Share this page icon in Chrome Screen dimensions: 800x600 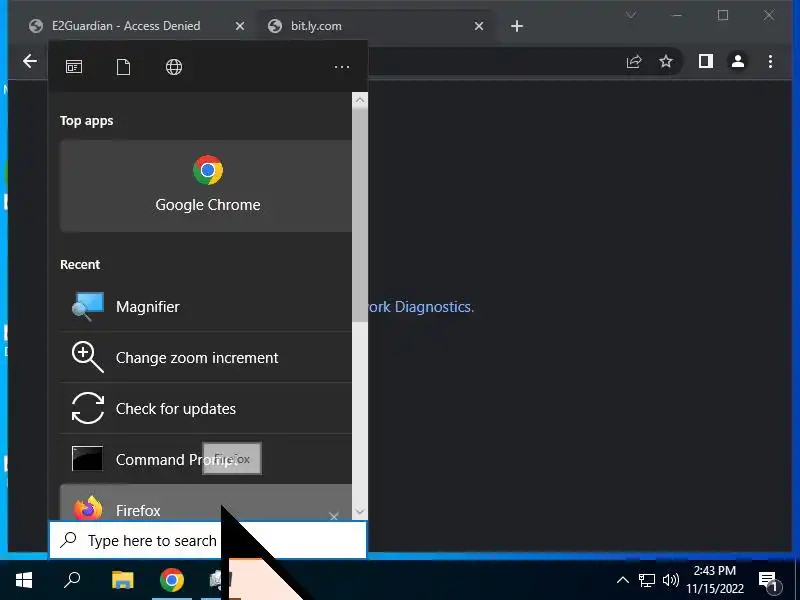point(634,62)
